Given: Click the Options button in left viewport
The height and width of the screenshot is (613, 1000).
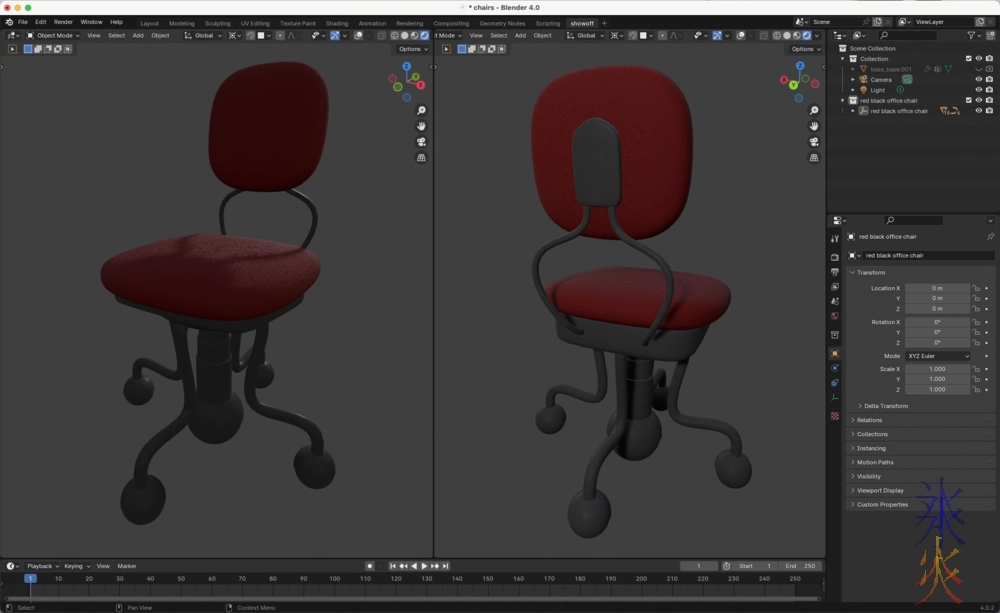Looking at the screenshot, I should point(412,49).
